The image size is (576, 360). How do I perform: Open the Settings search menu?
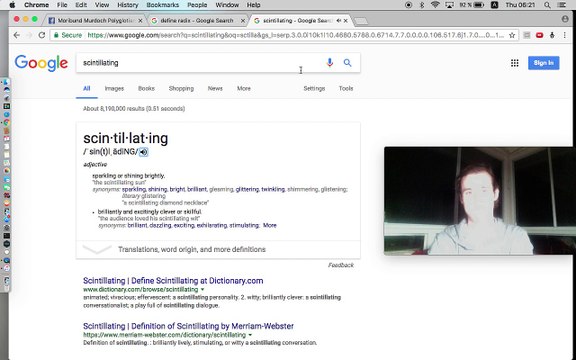pos(314,89)
